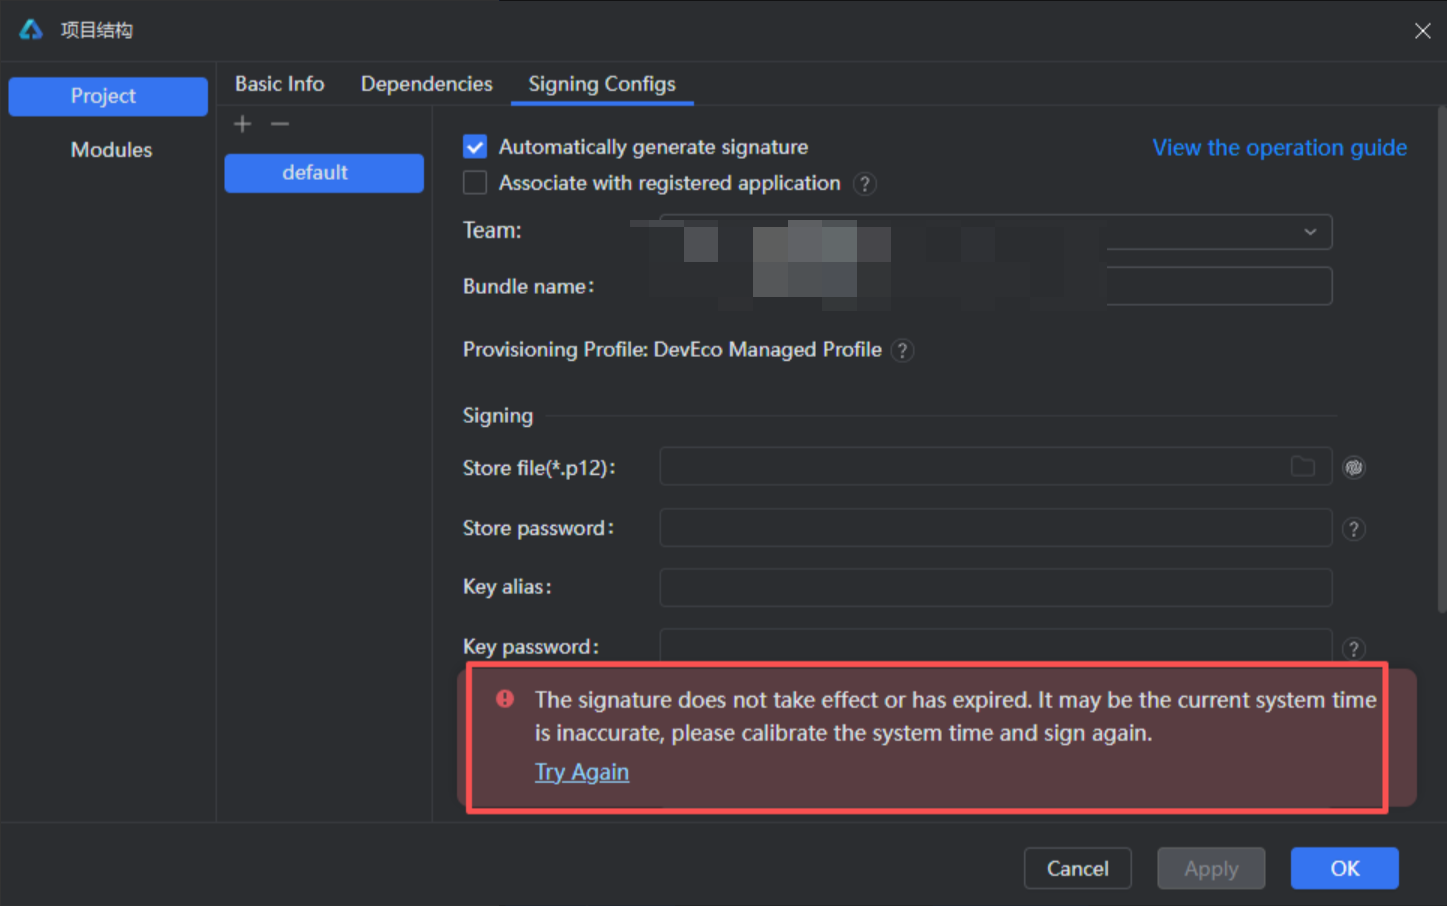Viewport: 1447px width, 906px height.
Task: Click the Apply button
Action: 1211,868
